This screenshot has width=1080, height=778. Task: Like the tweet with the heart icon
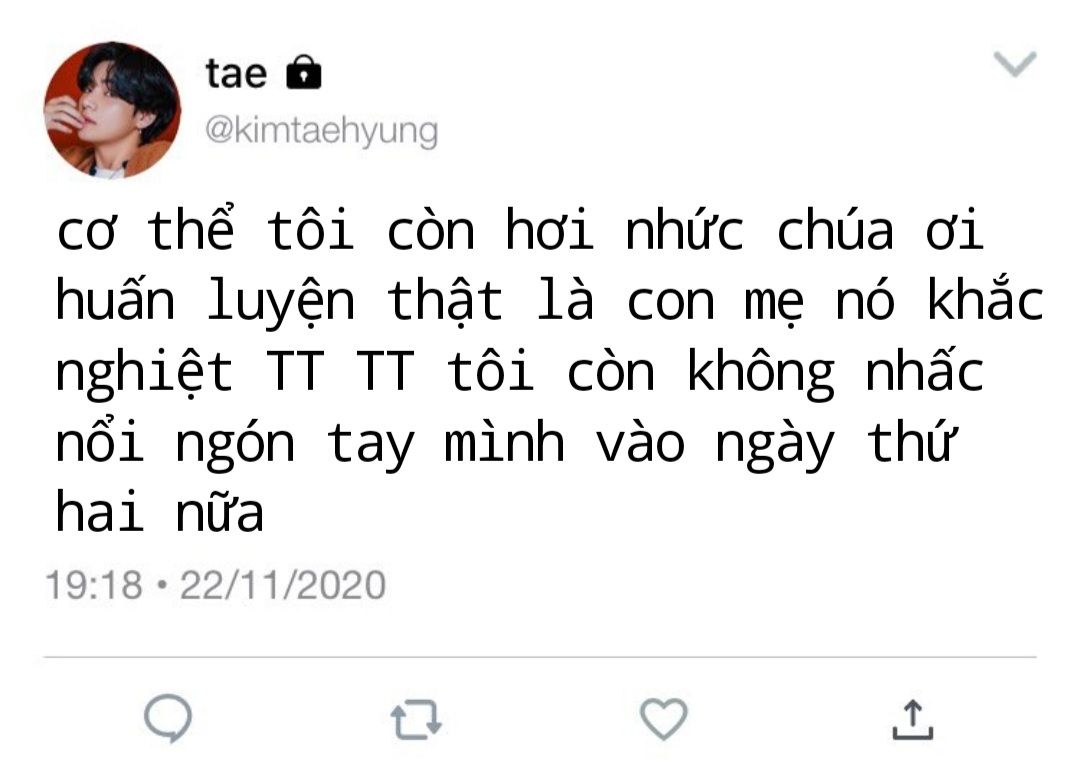click(x=664, y=719)
